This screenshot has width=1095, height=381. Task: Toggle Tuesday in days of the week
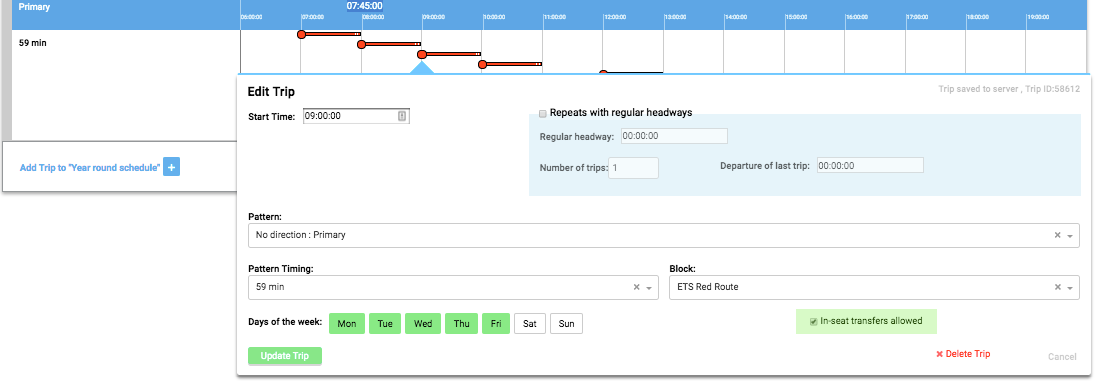coord(385,324)
